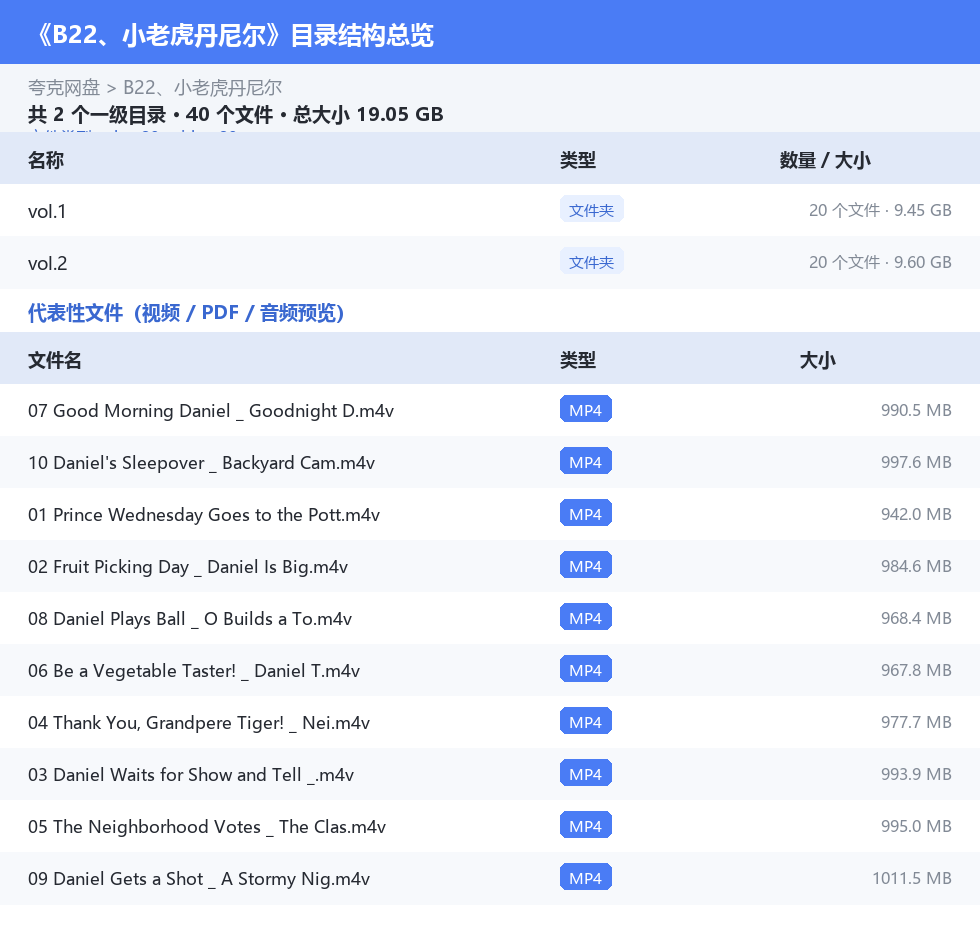Click the '993.9 MB' size value
Screen dimensions: 980x936
click(x=916, y=774)
